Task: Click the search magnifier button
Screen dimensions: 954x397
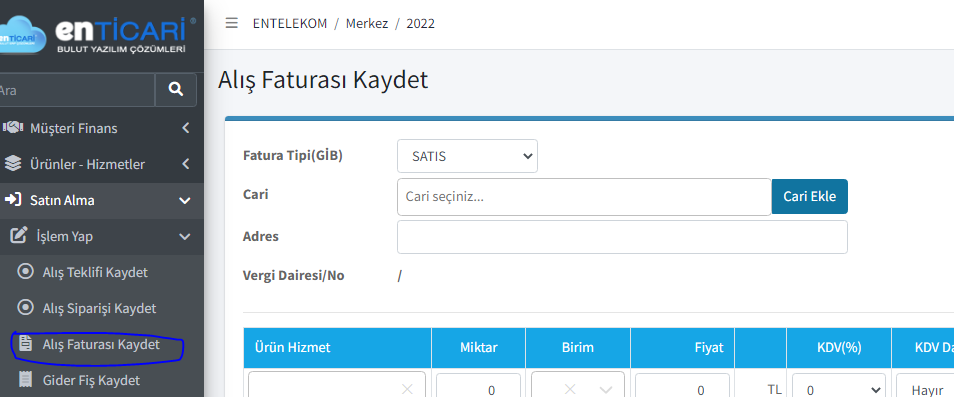Action: coord(176,90)
